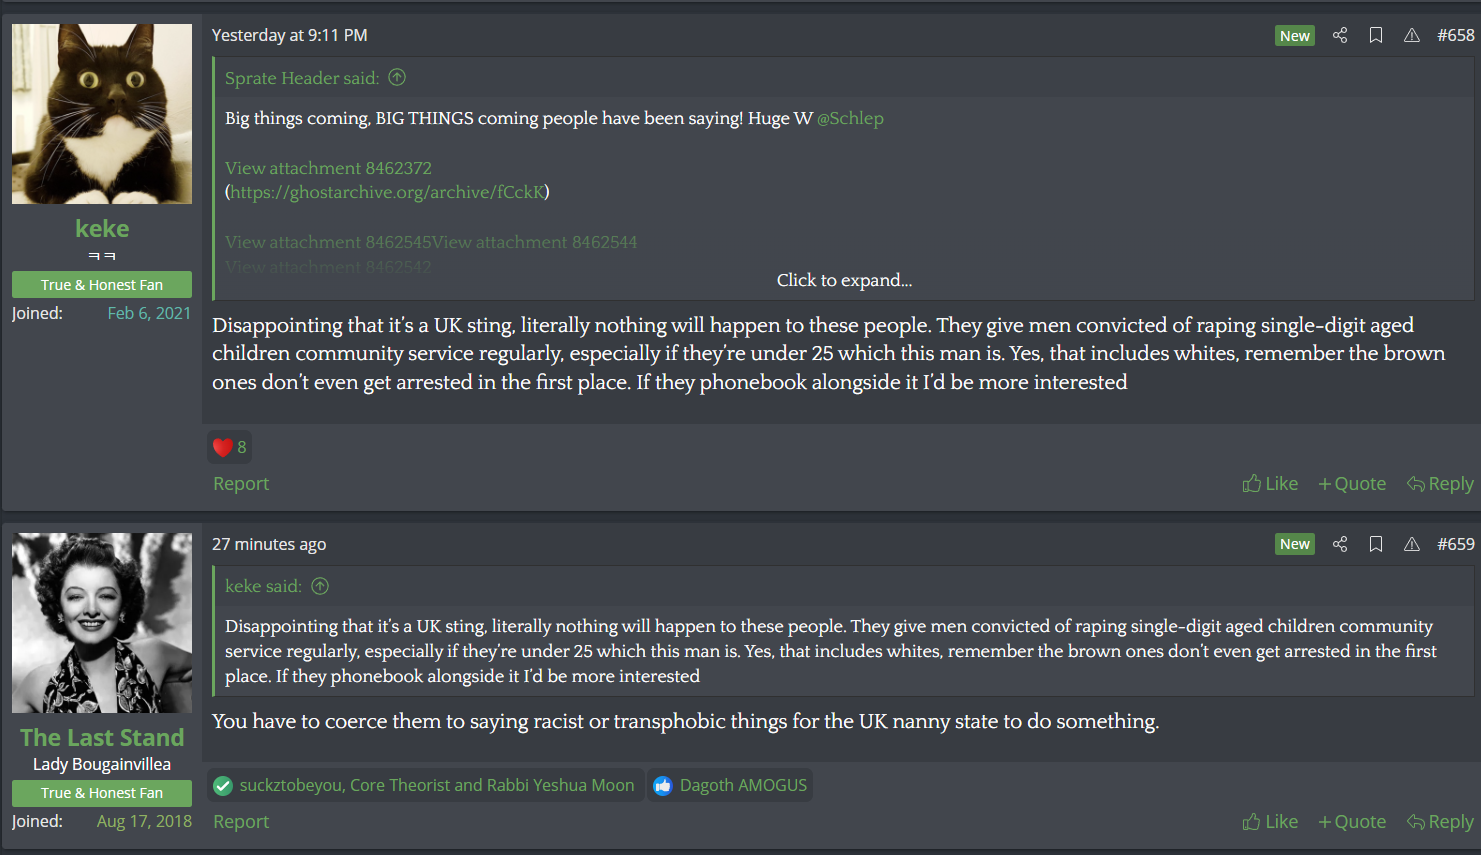Go to keke's original post via arrow icon
The height and width of the screenshot is (855, 1481).
coord(320,586)
